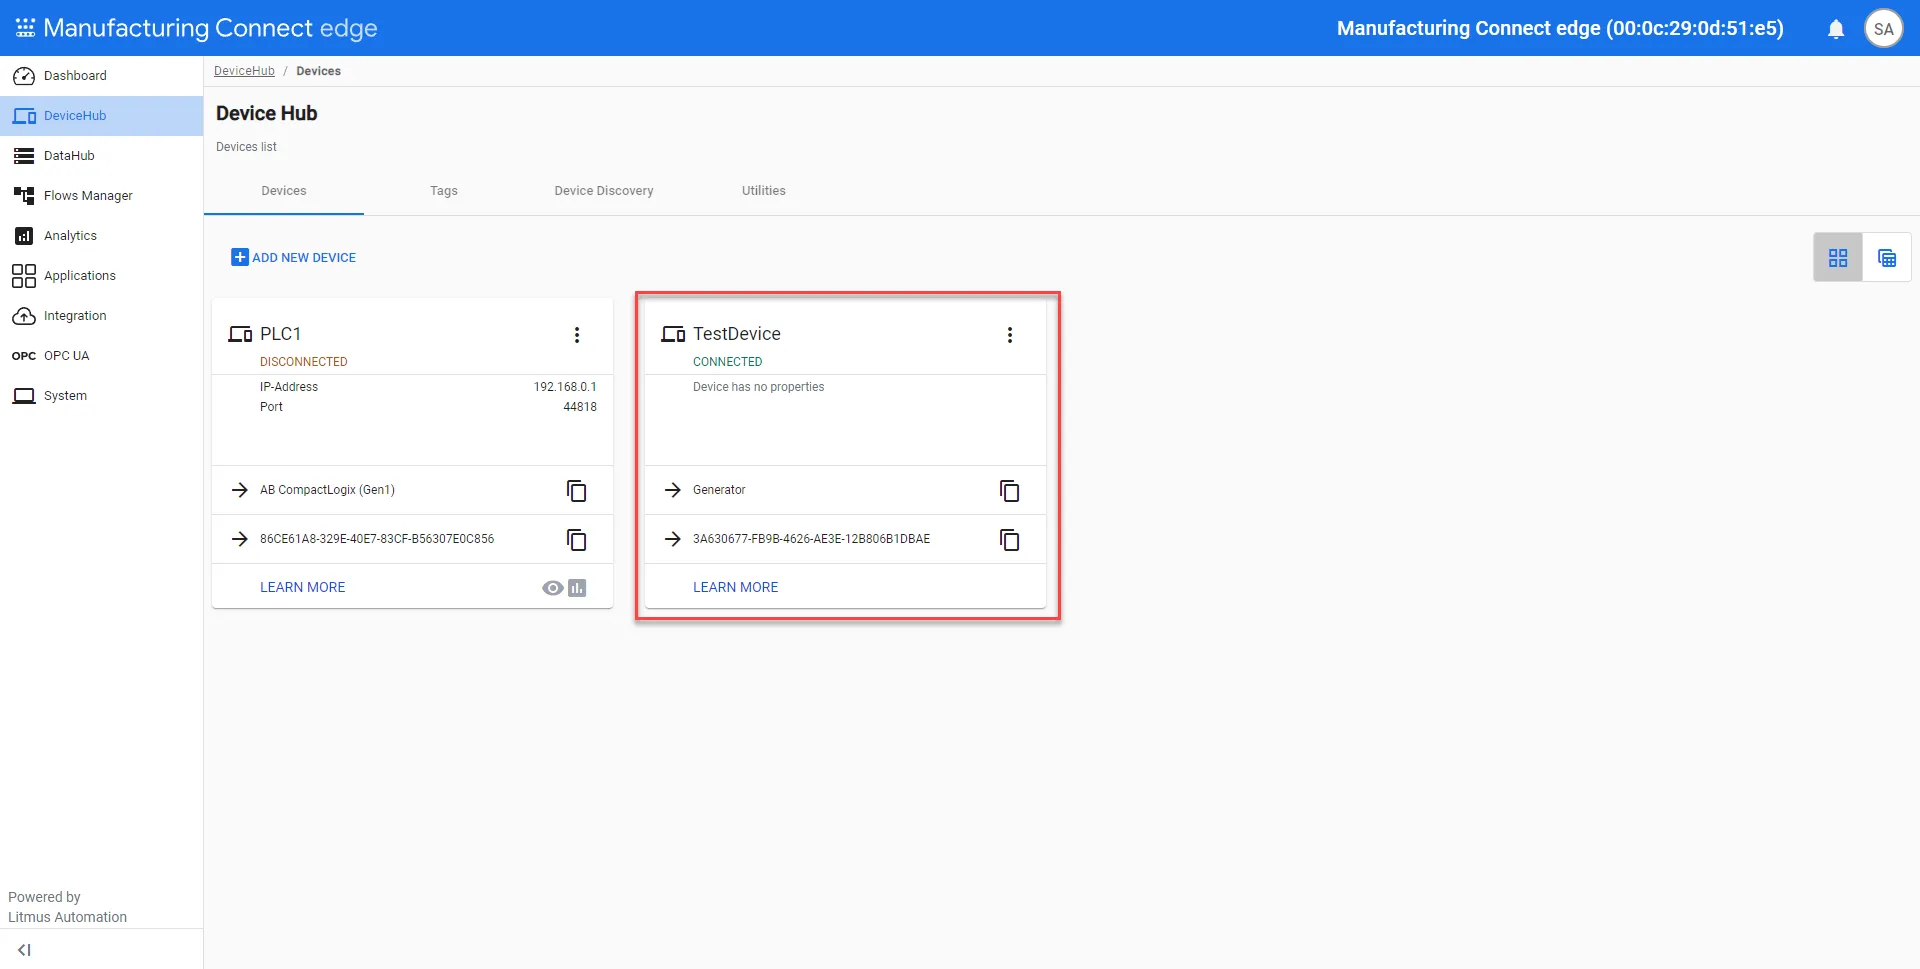Open the PLC1 chart statistics icon
Image resolution: width=1920 pixels, height=969 pixels.
[577, 588]
